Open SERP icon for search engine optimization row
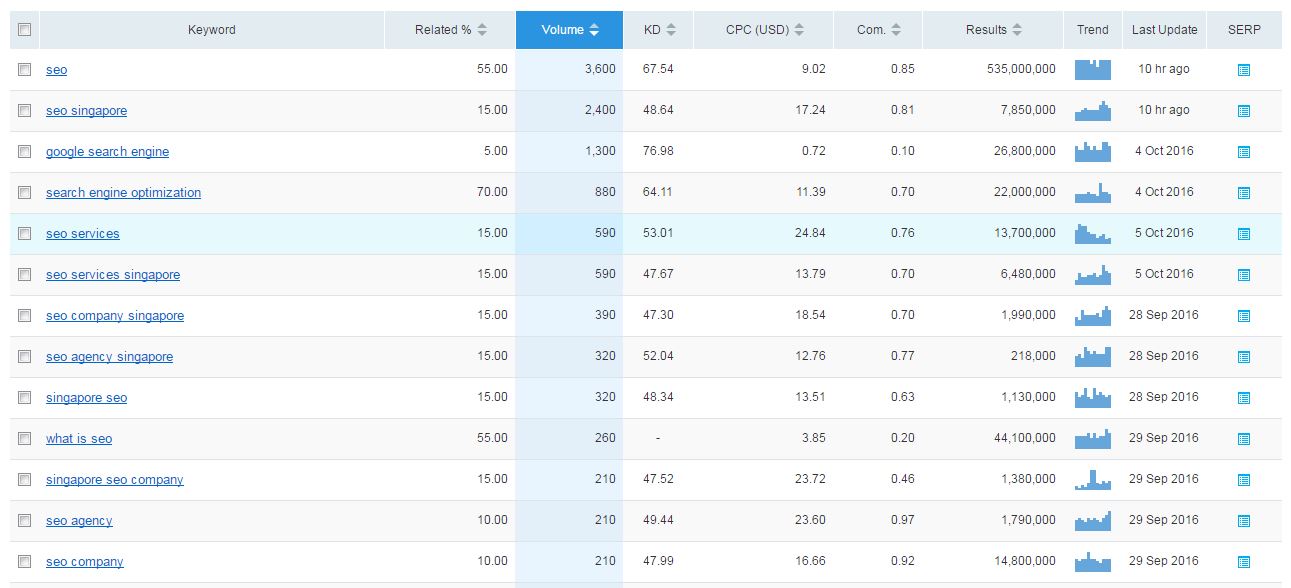 pos(1244,193)
